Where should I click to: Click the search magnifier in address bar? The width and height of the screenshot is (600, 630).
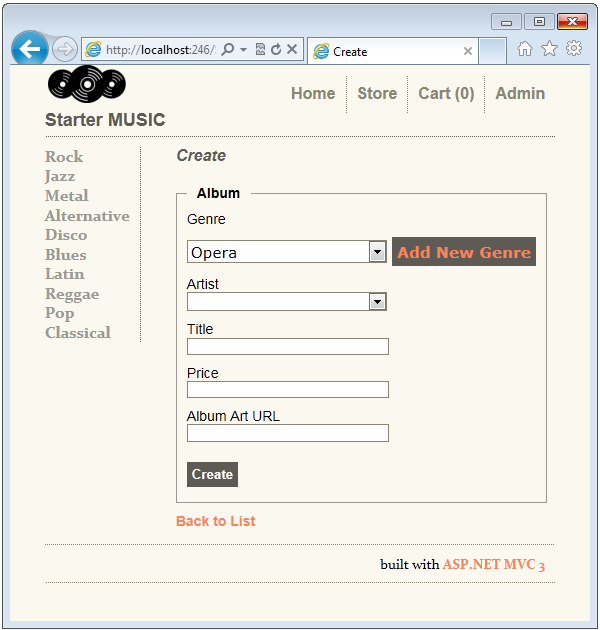[x=228, y=49]
